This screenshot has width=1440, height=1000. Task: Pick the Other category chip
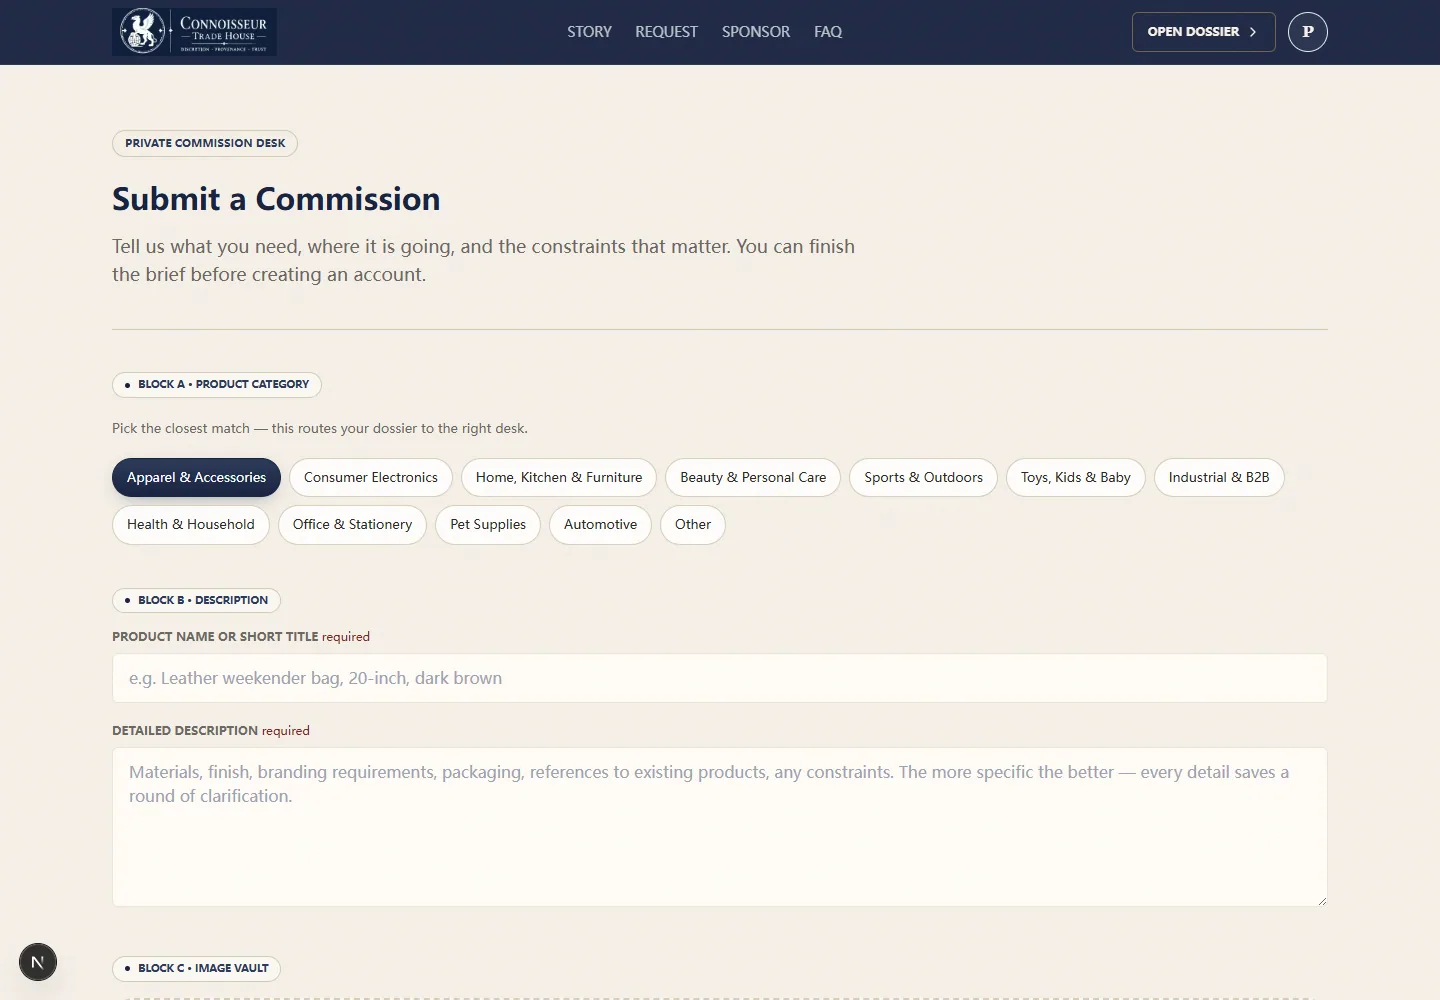[693, 524]
